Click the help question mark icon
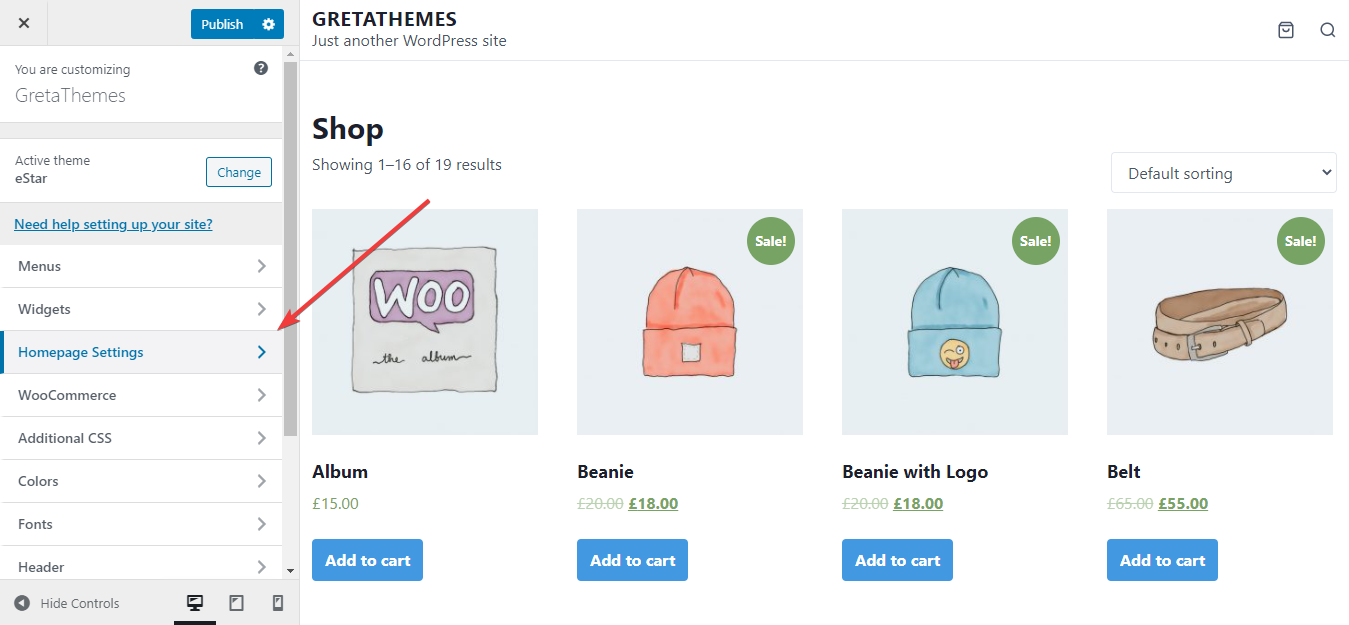Image resolution: width=1349 pixels, height=625 pixels. click(x=261, y=68)
